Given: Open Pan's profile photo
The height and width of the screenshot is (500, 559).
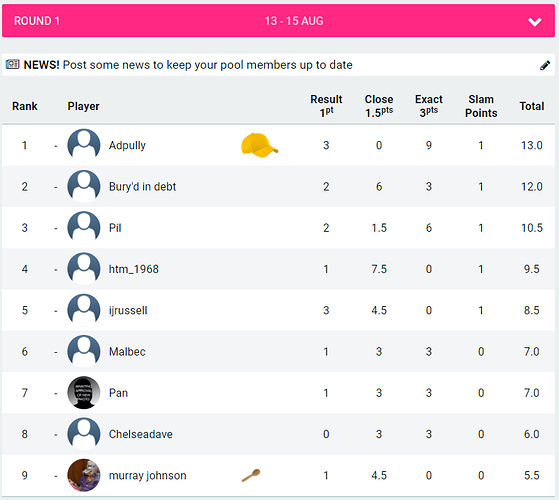Looking at the screenshot, I should 84,392.
